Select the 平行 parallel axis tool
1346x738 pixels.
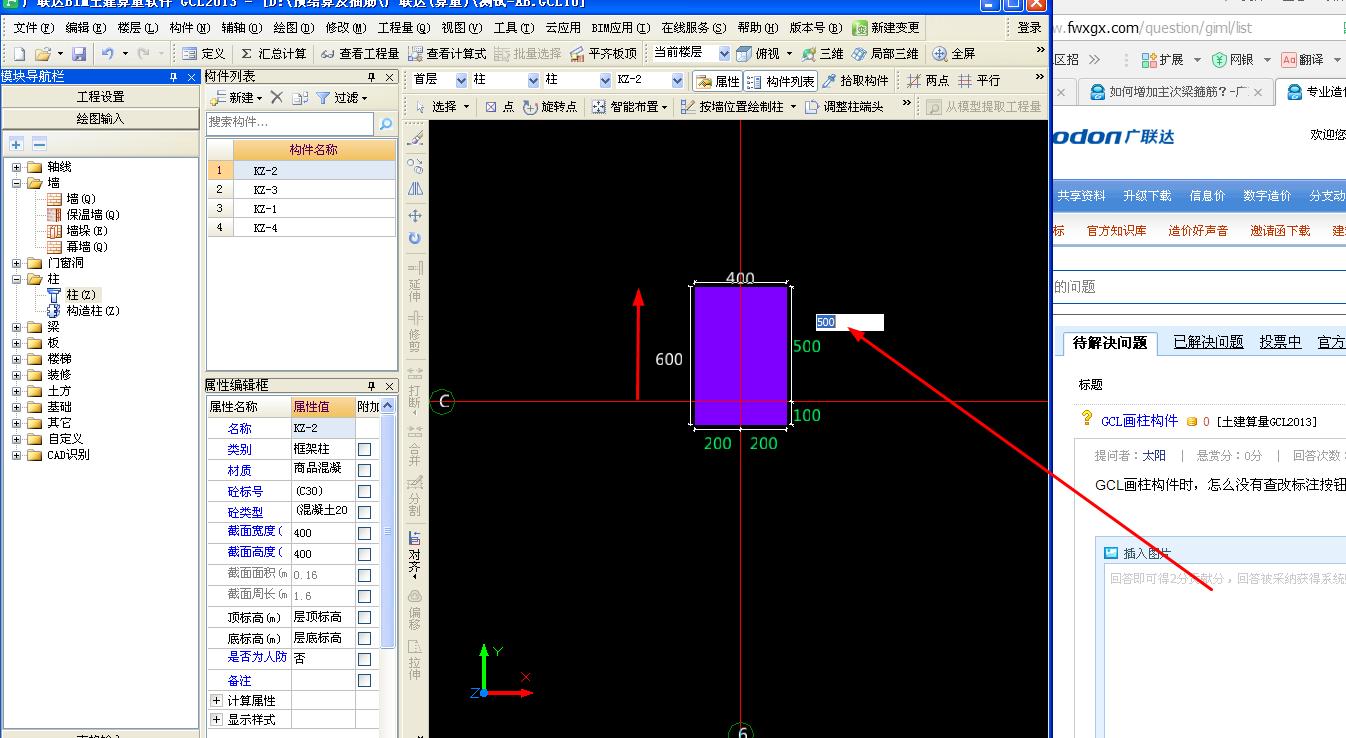click(x=979, y=81)
